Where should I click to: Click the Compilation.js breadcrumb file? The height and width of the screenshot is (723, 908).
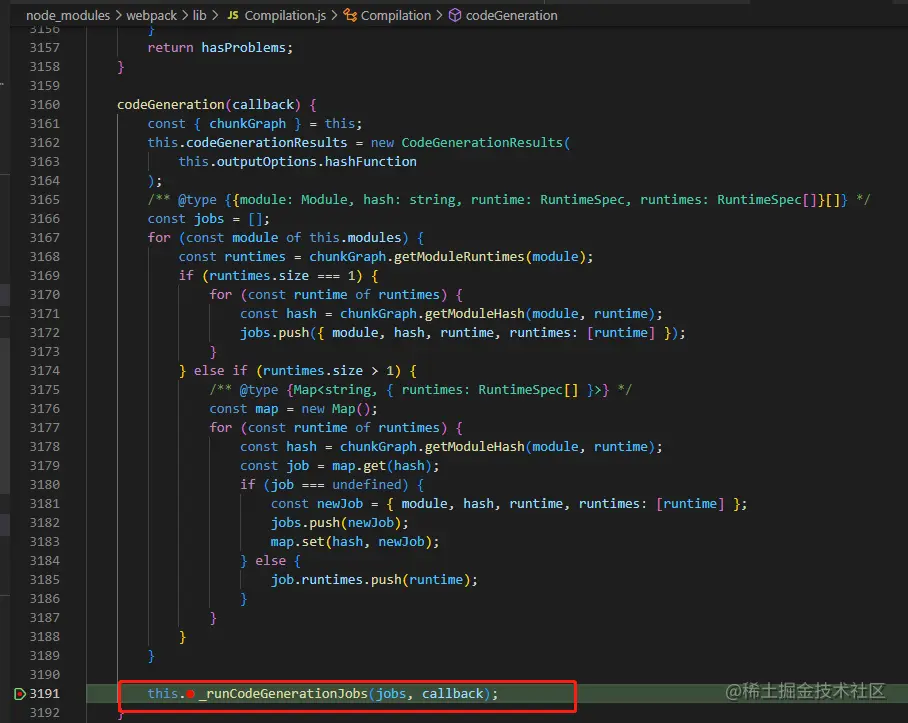coord(285,16)
